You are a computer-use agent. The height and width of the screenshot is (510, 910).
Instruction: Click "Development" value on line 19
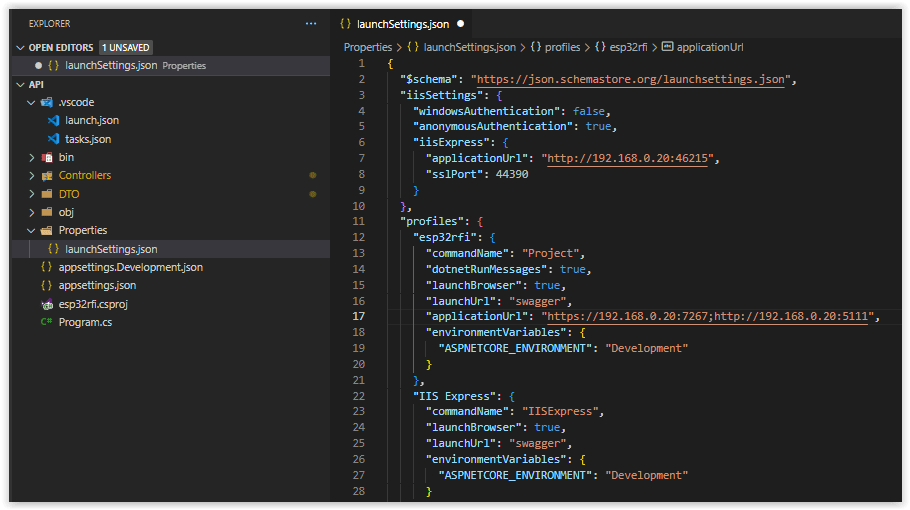tap(646, 348)
